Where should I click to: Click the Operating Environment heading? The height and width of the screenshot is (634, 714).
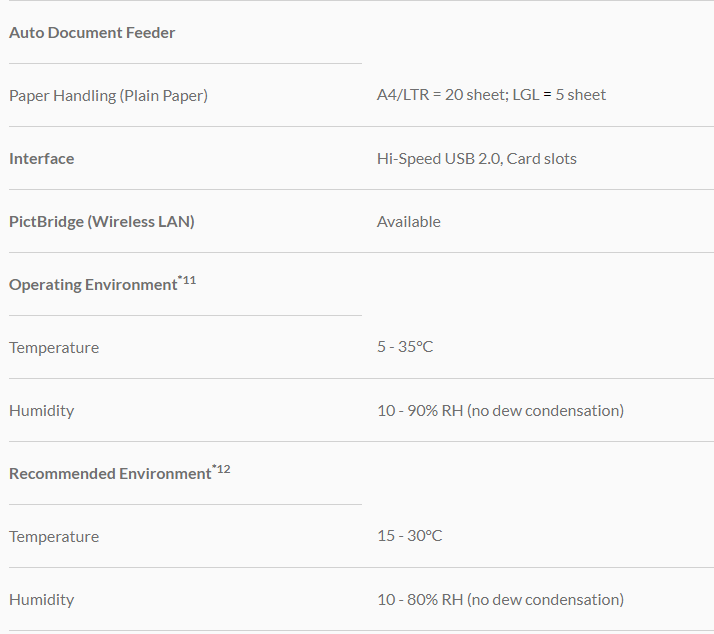(93, 285)
